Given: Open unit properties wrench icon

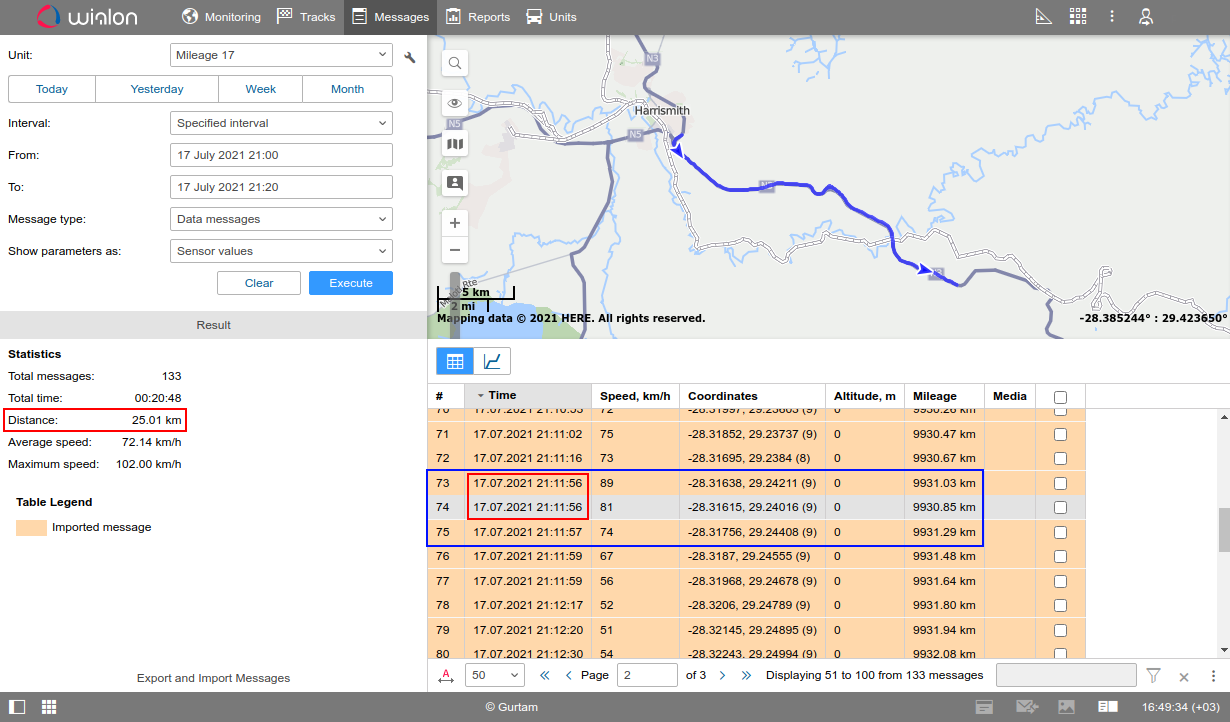Looking at the screenshot, I should coord(410,57).
